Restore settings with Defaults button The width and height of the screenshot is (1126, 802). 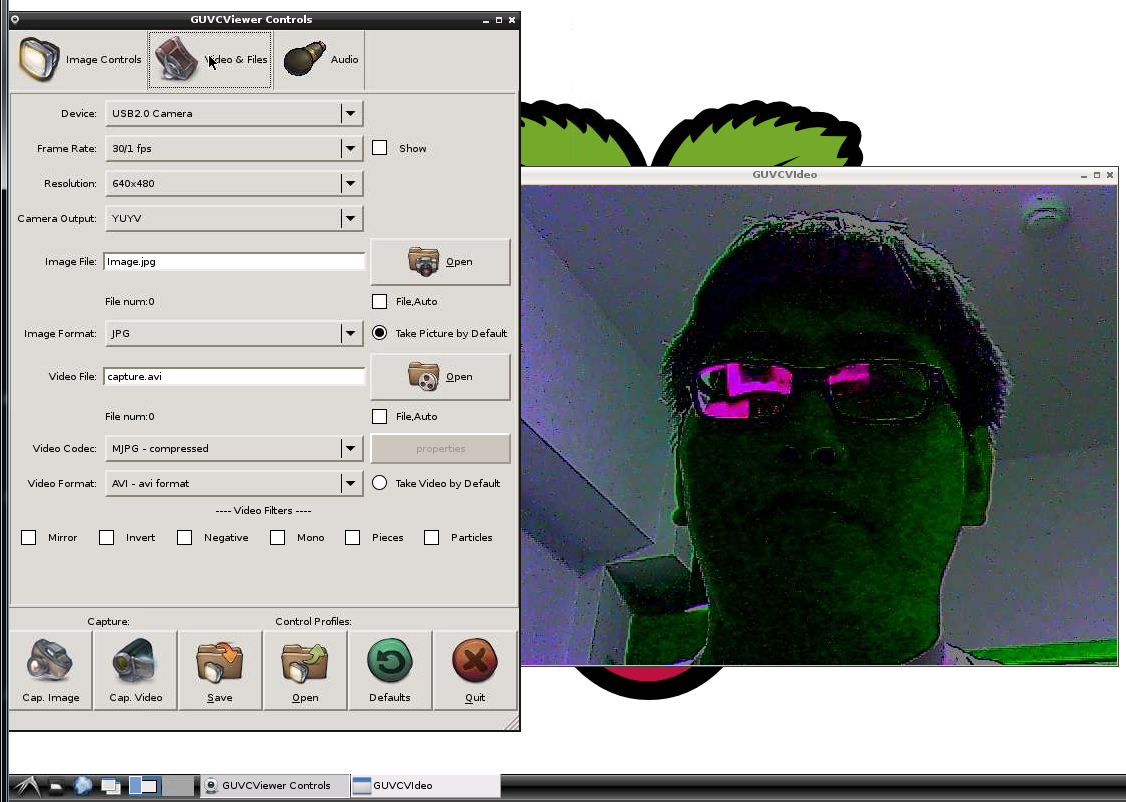tap(389, 670)
